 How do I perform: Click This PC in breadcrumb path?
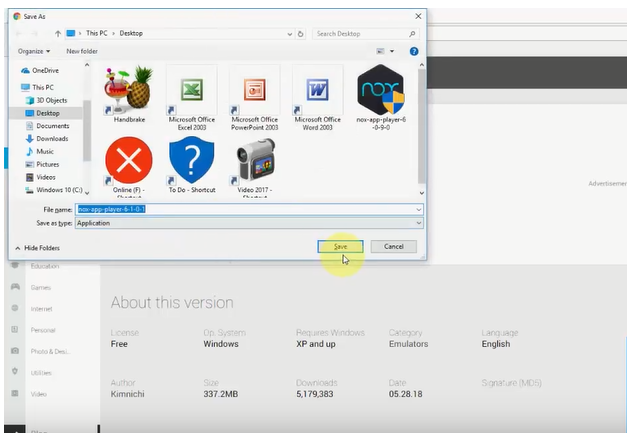tap(97, 34)
